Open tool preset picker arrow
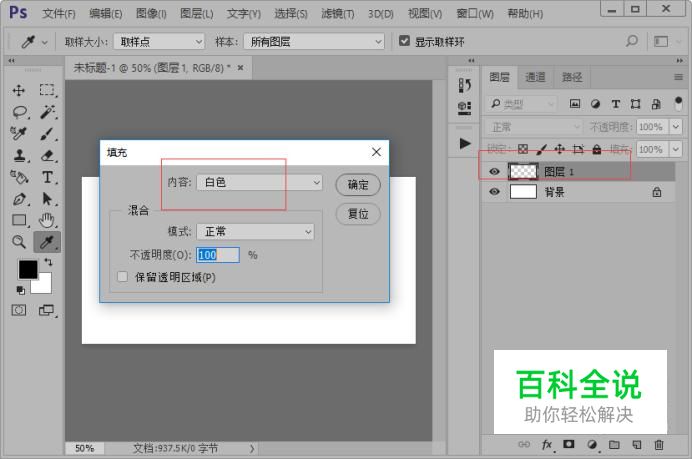The image size is (692, 459). tap(45, 42)
